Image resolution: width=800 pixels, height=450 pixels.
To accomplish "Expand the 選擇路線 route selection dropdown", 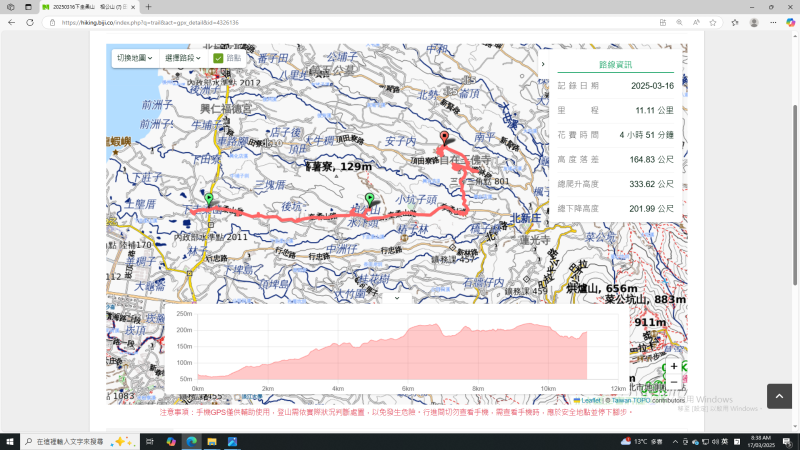I will tap(183, 58).
